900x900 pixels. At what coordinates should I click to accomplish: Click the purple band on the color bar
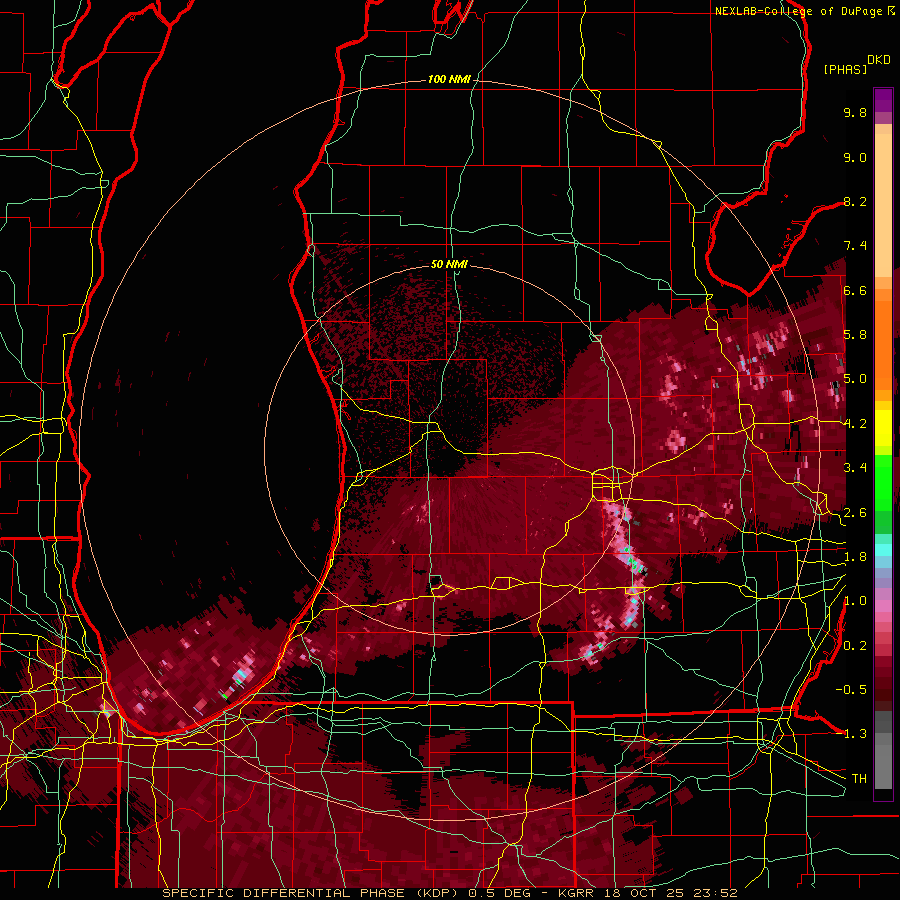tap(883, 100)
